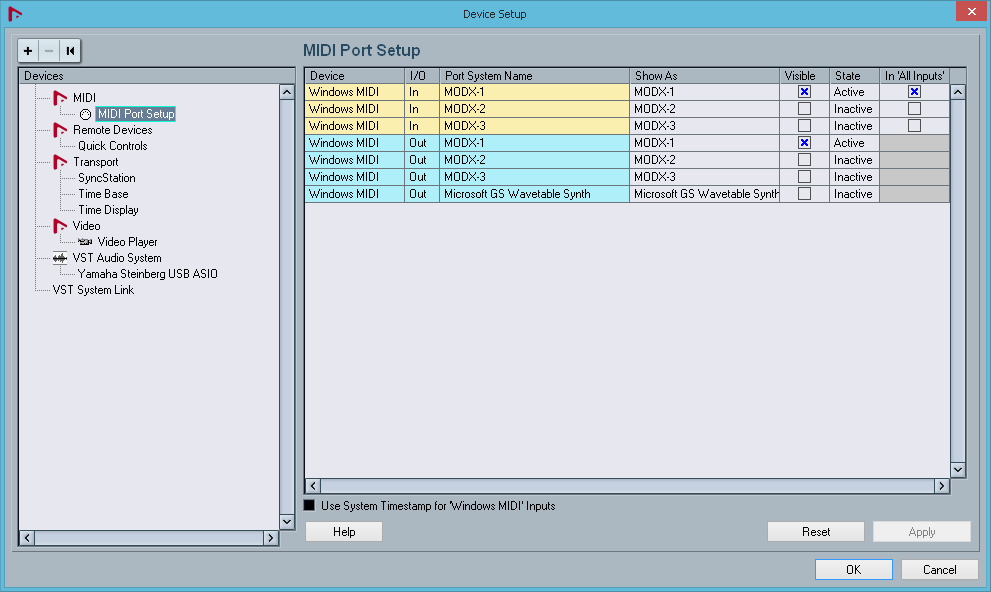The image size is (991, 592).
Task: Click the Cubase logo in title bar
Action: tap(15, 14)
